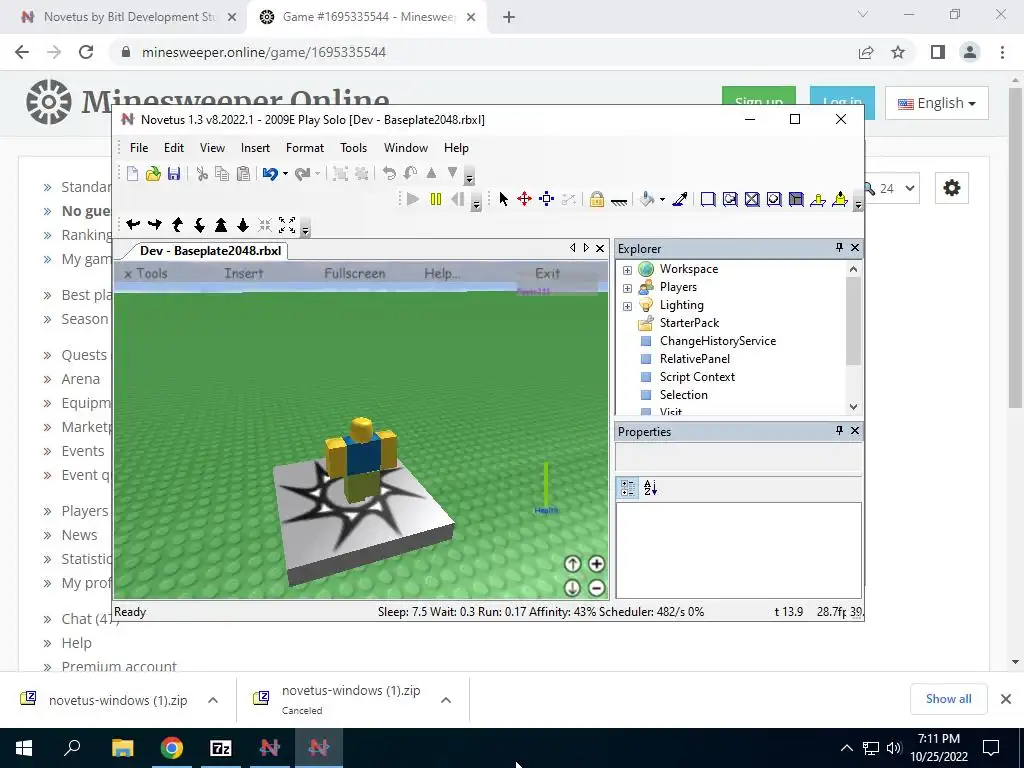Click the blue Undo arrow icon
The width and height of the screenshot is (1024, 768).
[270, 174]
